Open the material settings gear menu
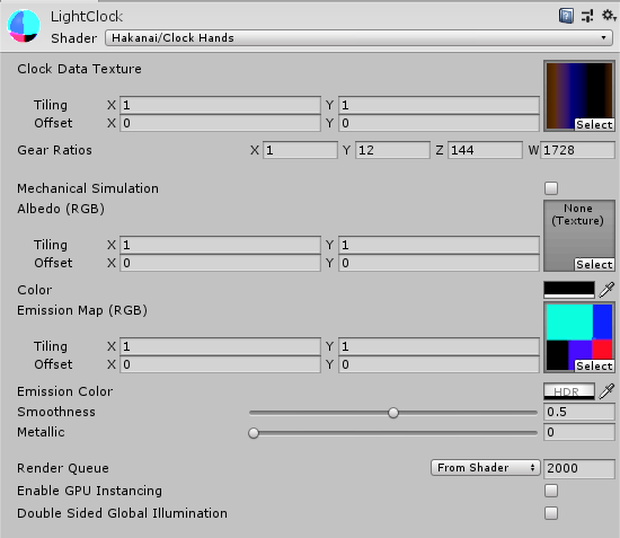This screenshot has height=538, width=620. pos(609,15)
